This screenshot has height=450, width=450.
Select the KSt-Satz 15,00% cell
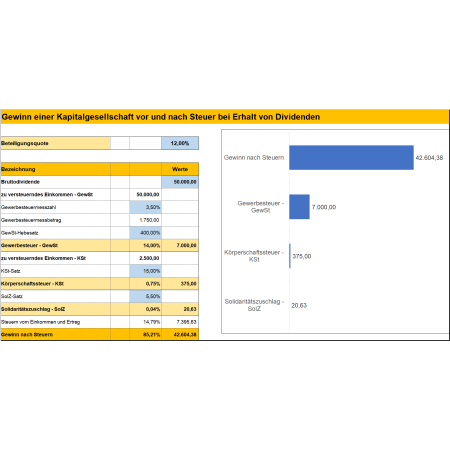[x=146, y=271]
